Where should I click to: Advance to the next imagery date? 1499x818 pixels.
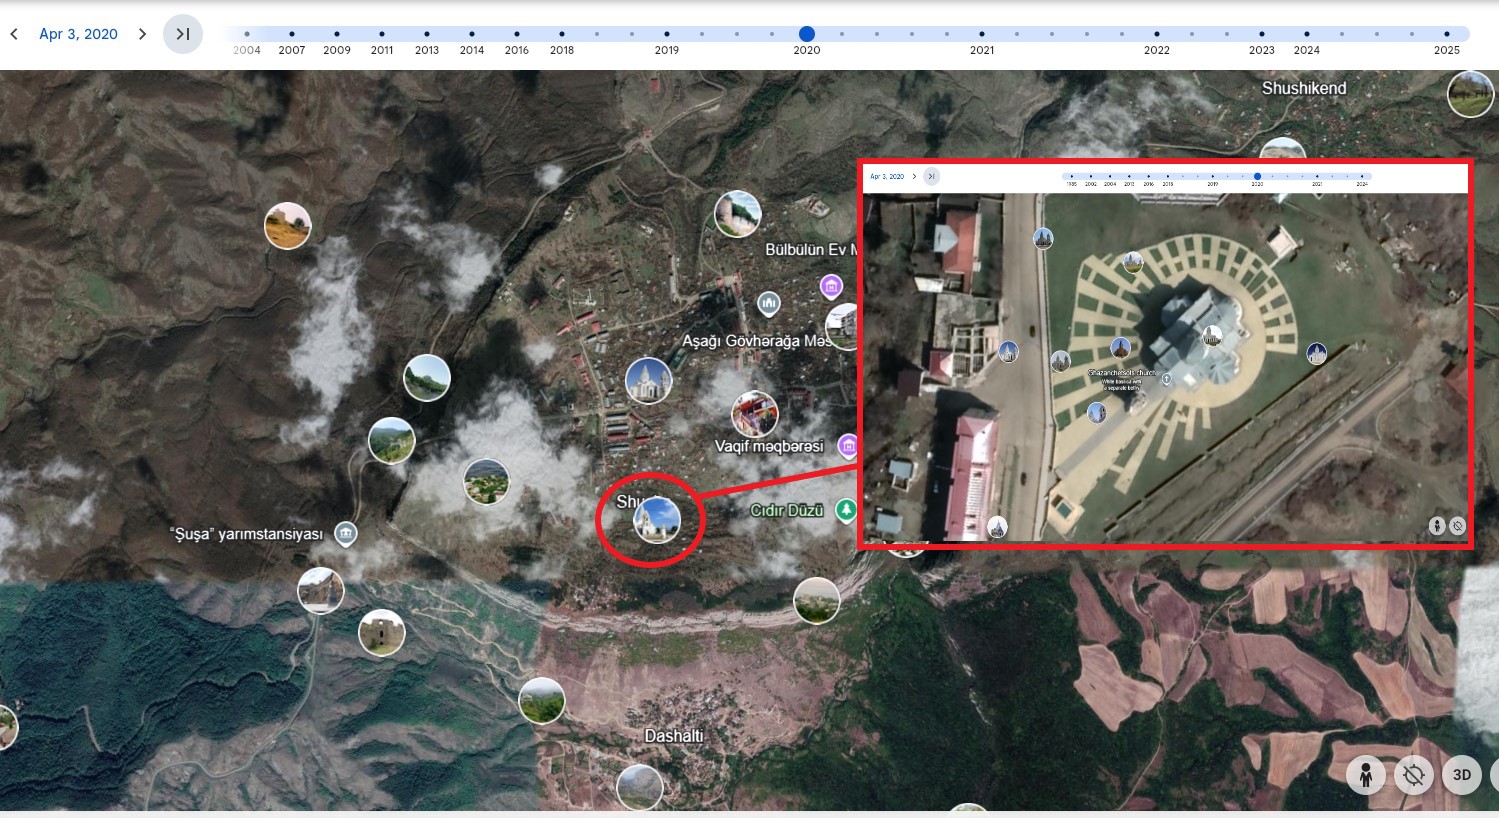click(142, 34)
